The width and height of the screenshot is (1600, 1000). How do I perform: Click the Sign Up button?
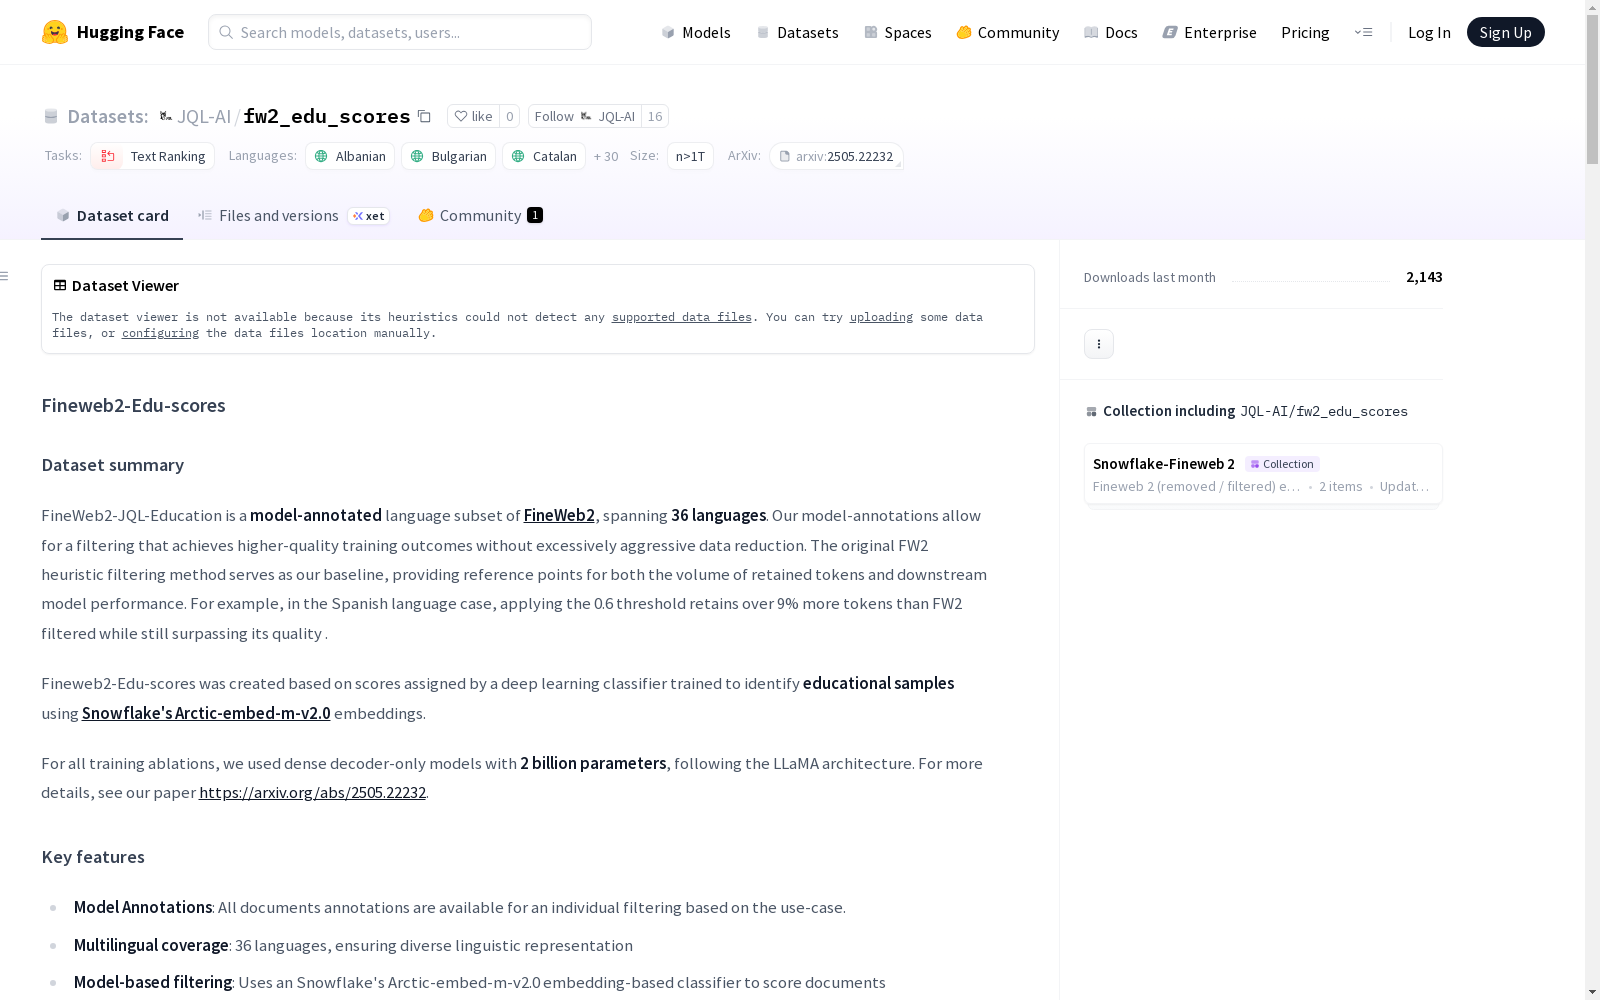tap(1505, 32)
